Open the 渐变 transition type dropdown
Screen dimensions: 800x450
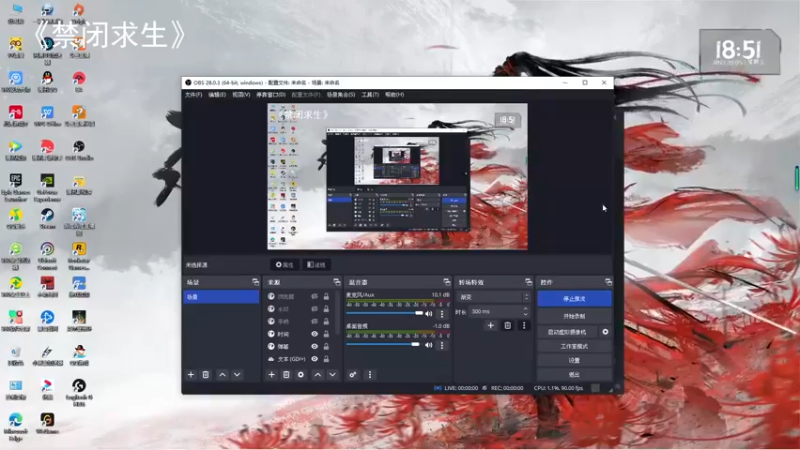[493, 297]
